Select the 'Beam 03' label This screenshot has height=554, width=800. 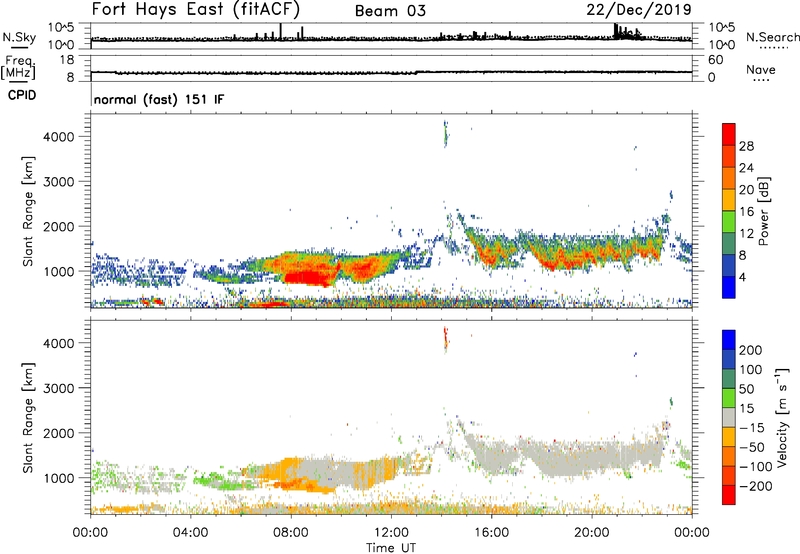(390, 11)
